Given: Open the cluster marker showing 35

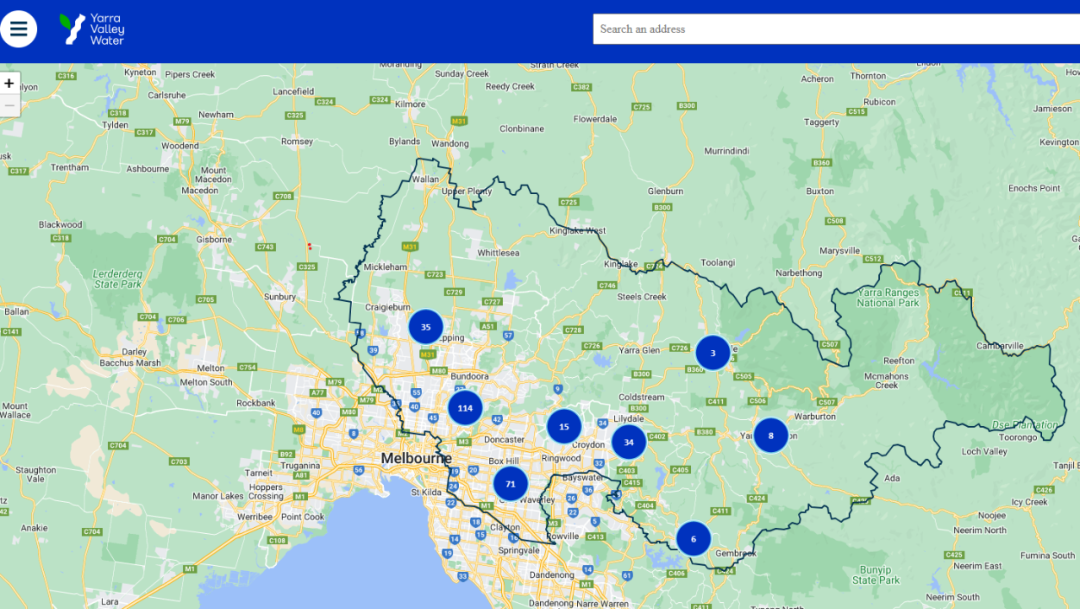Looking at the screenshot, I should pos(426,327).
